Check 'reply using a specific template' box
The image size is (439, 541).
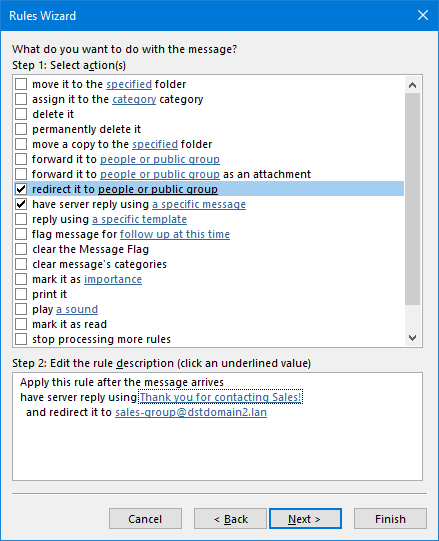(x=21, y=219)
